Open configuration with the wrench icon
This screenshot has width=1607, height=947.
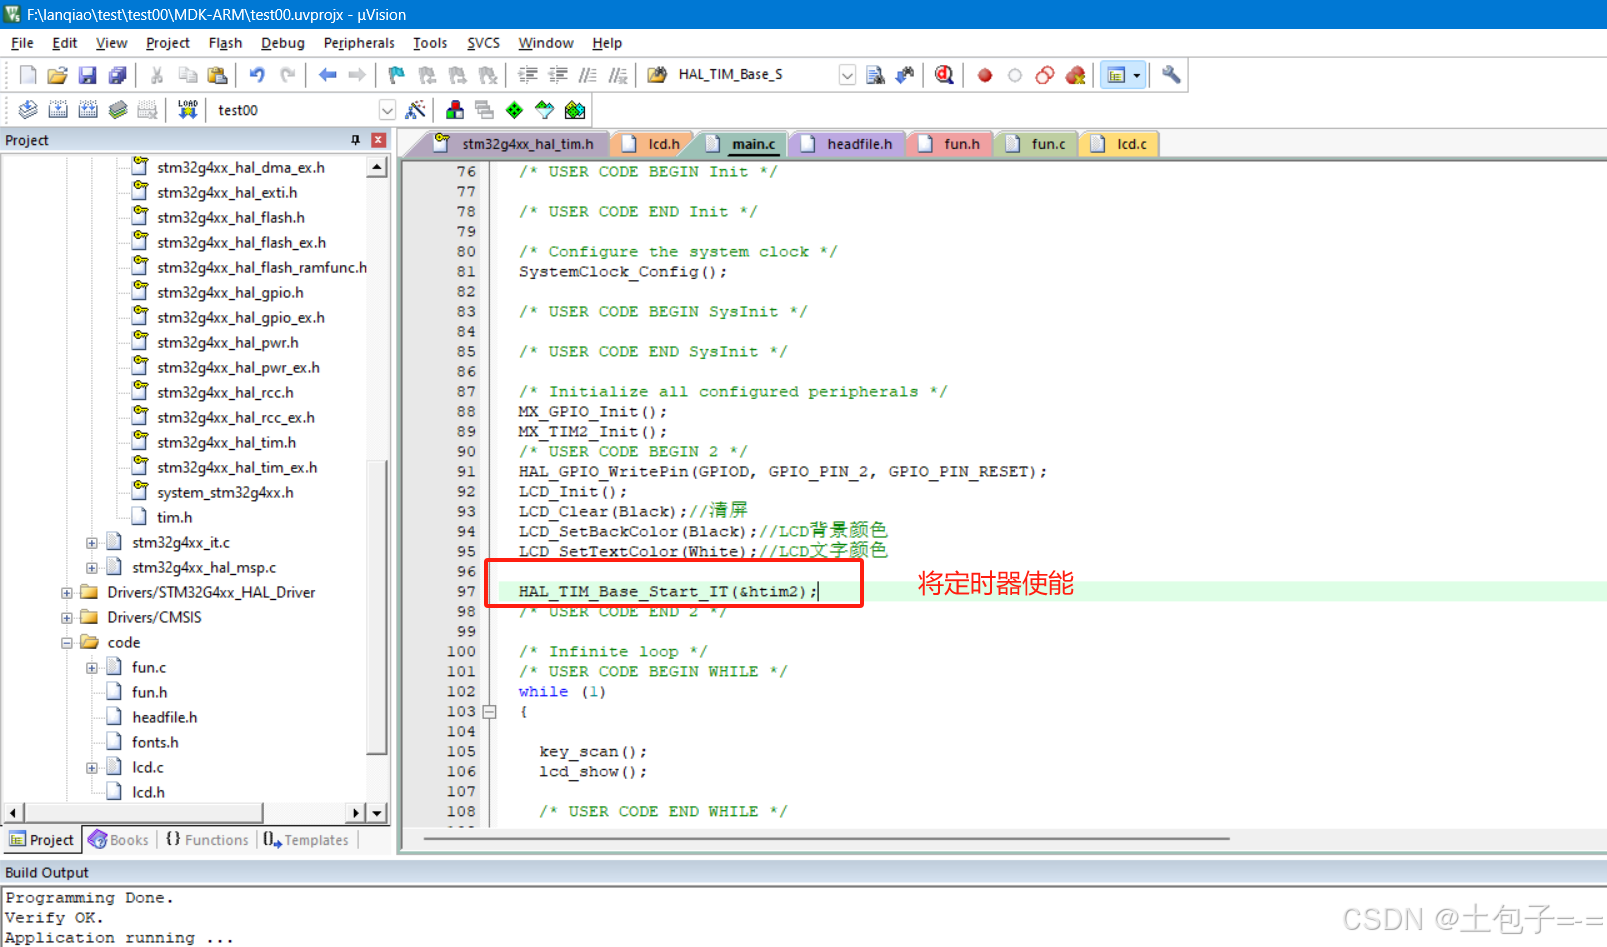point(1171,75)
